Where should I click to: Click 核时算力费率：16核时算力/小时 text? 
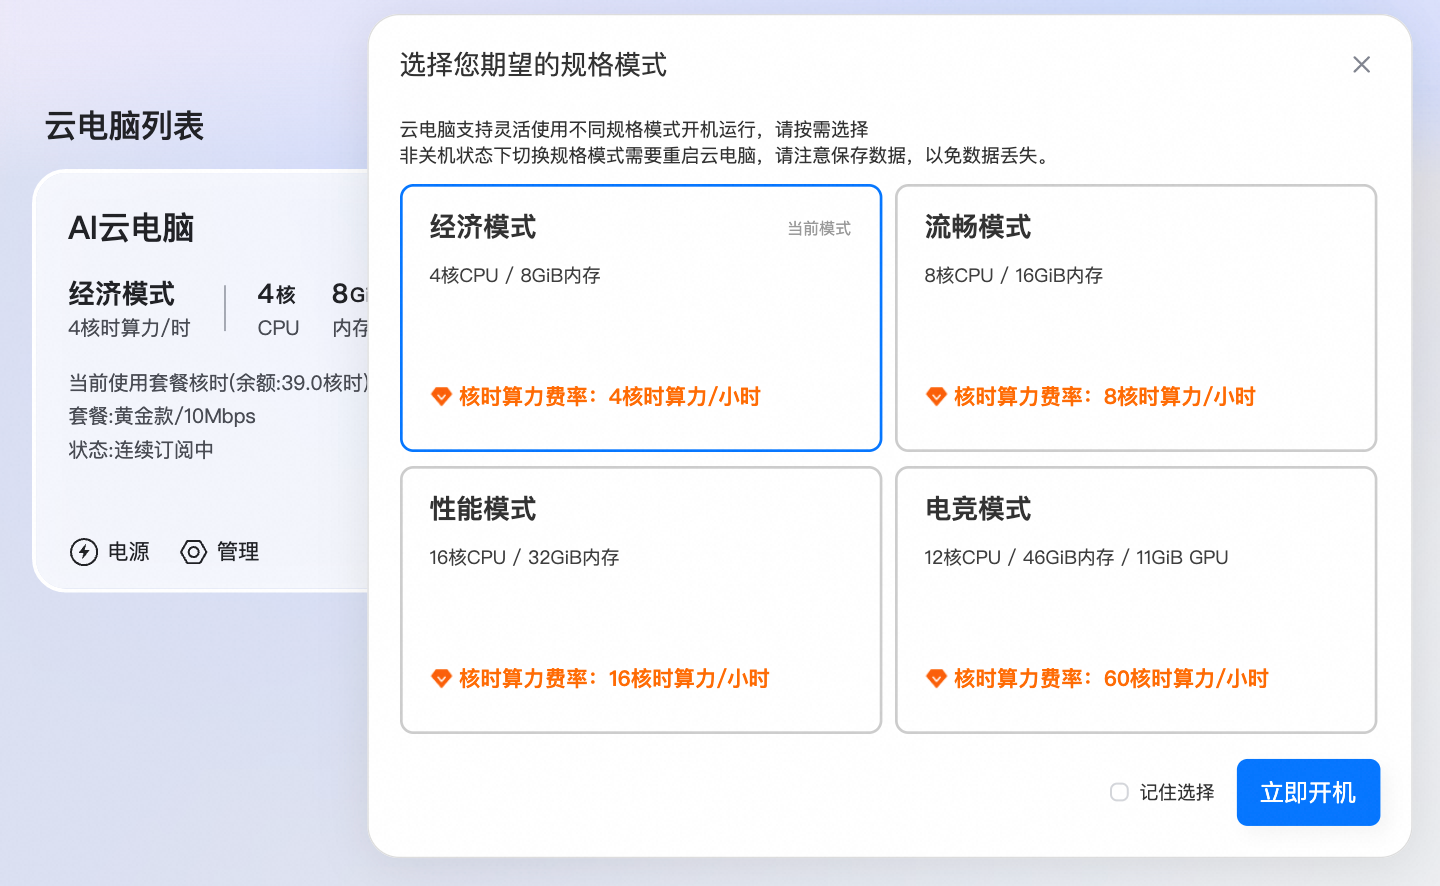(613, 679)
